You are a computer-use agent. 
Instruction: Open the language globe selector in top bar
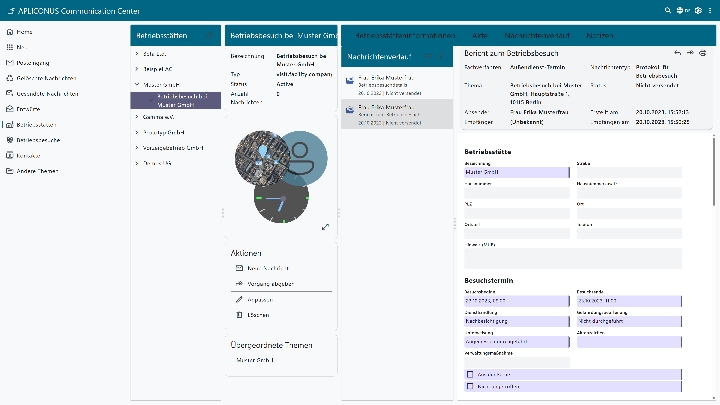pyautogui.click(x=683, y=10)
